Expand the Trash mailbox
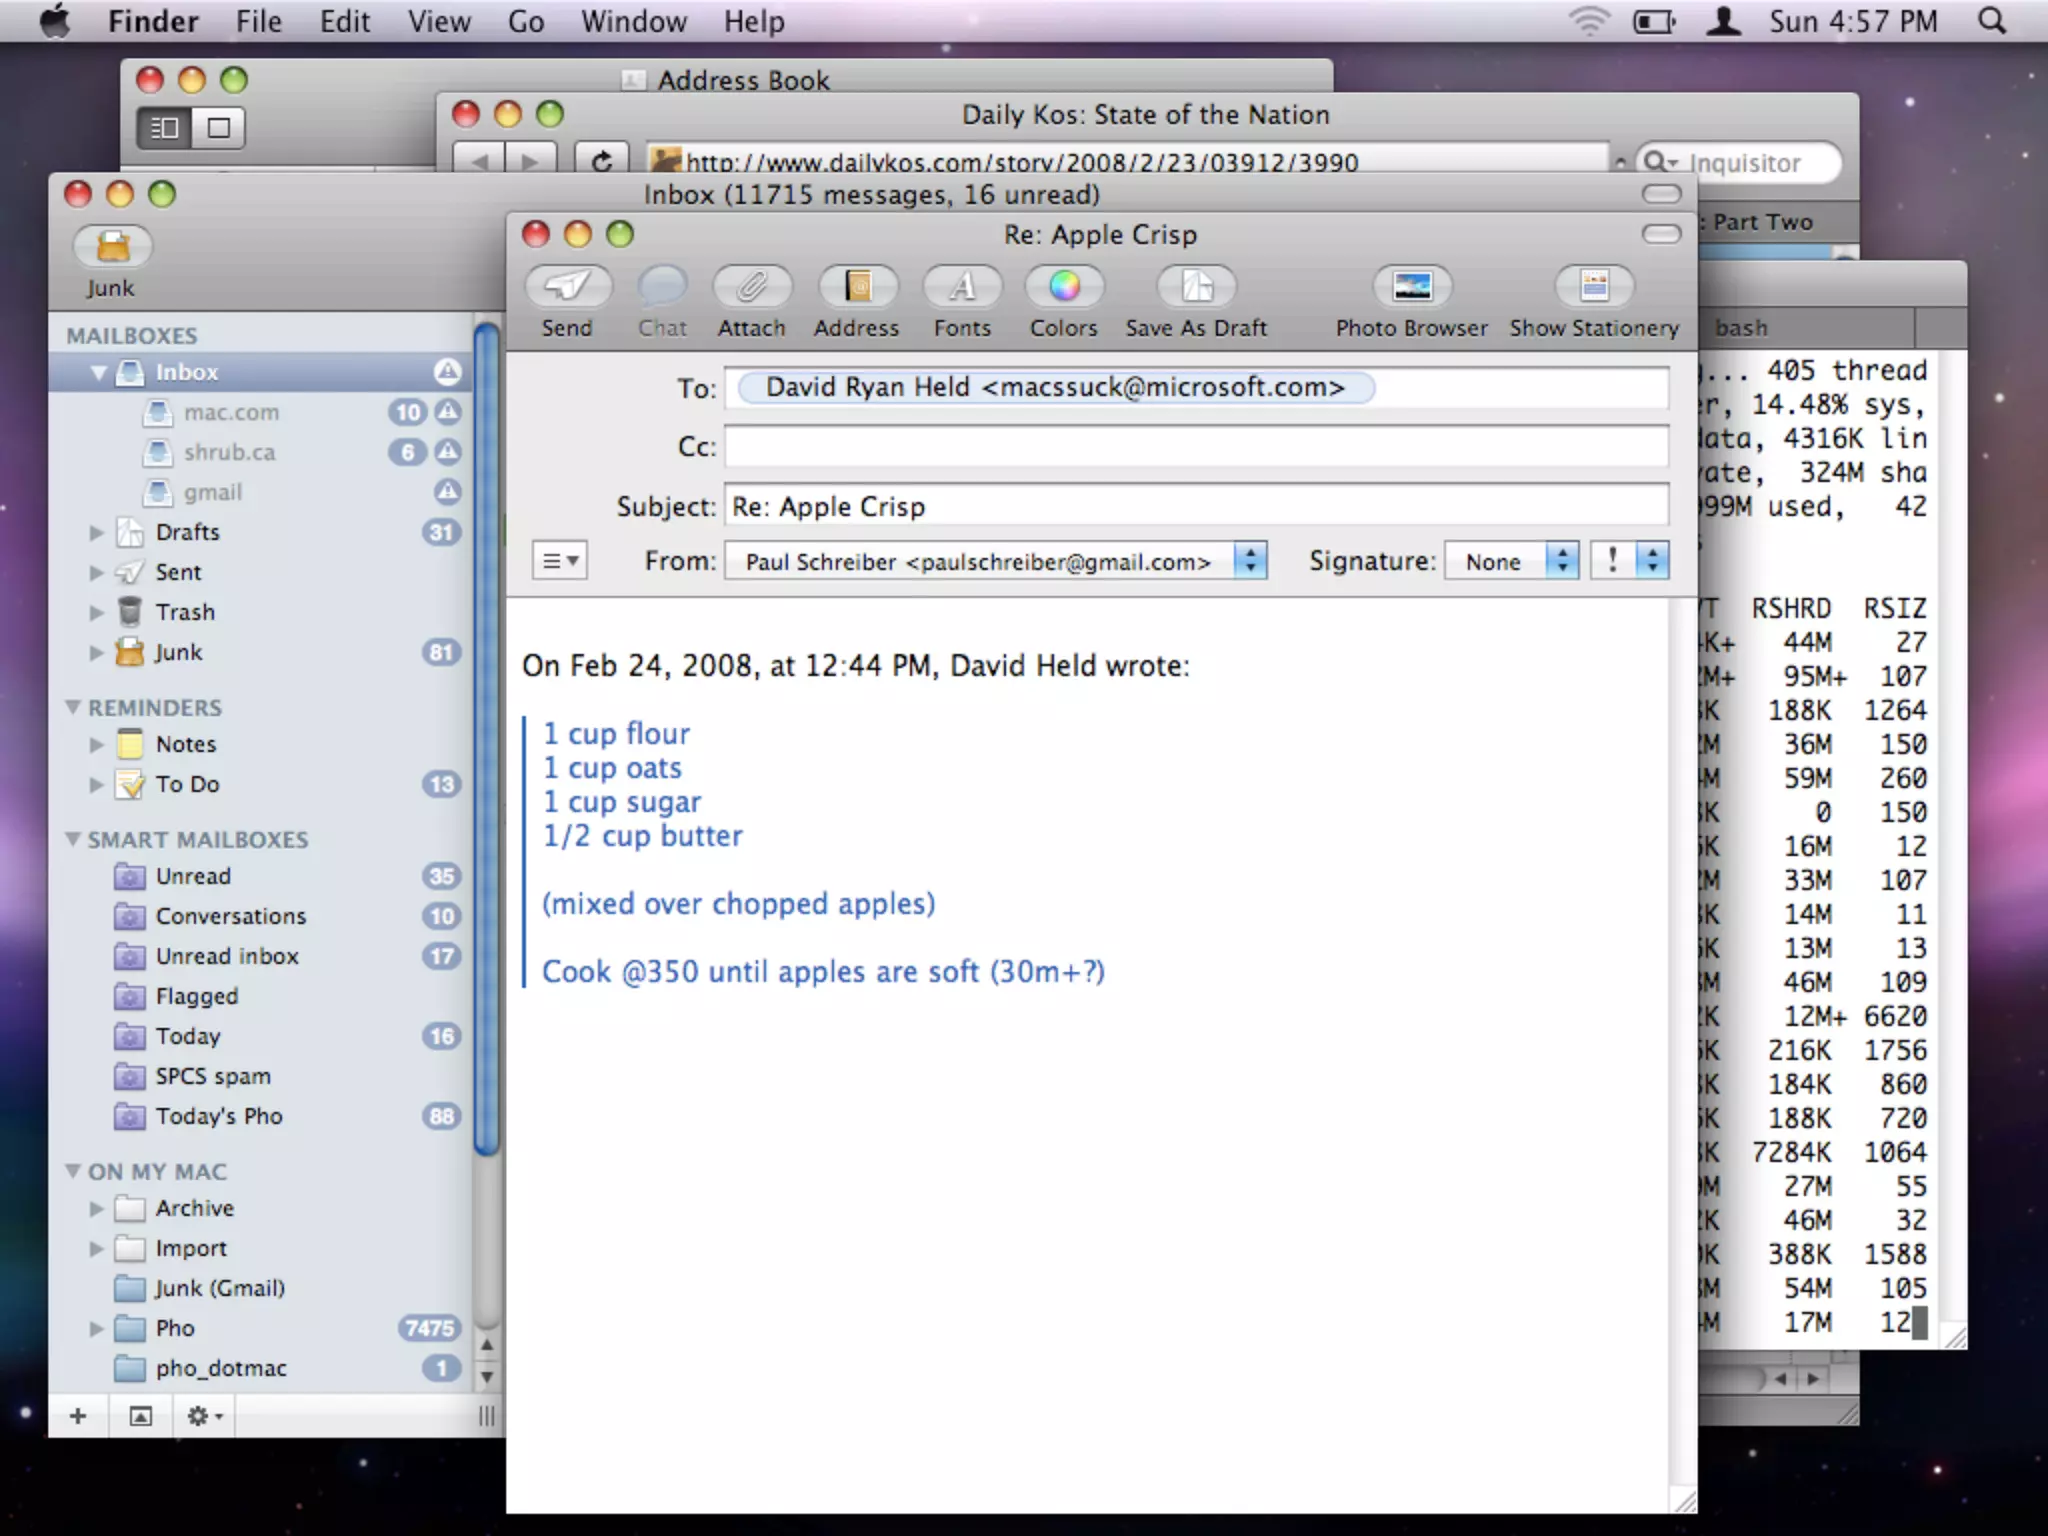 (97, 612)
